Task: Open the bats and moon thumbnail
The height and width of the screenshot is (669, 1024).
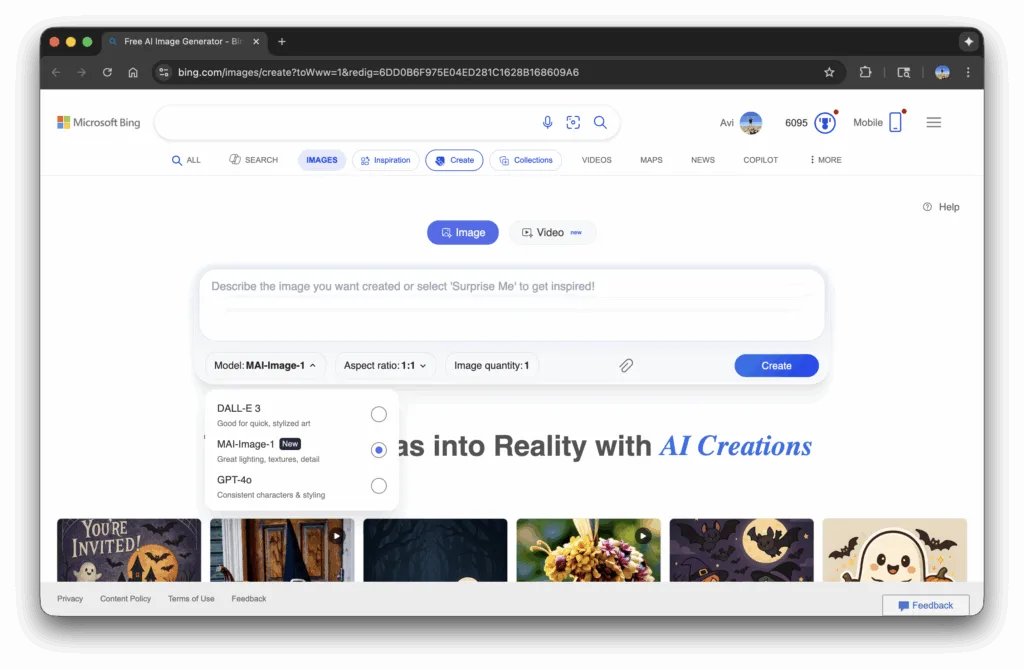Action: click(742, 550)
